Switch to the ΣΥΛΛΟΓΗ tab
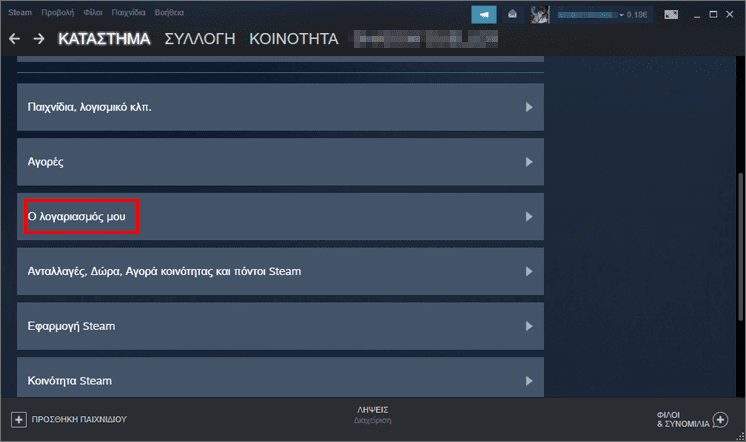 [x=200, y=39]
